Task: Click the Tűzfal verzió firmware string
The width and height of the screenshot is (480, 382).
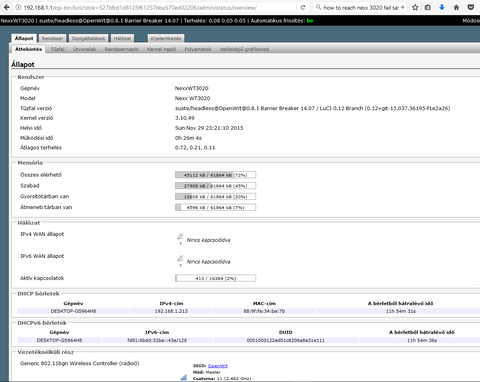Action: (313, 108)
